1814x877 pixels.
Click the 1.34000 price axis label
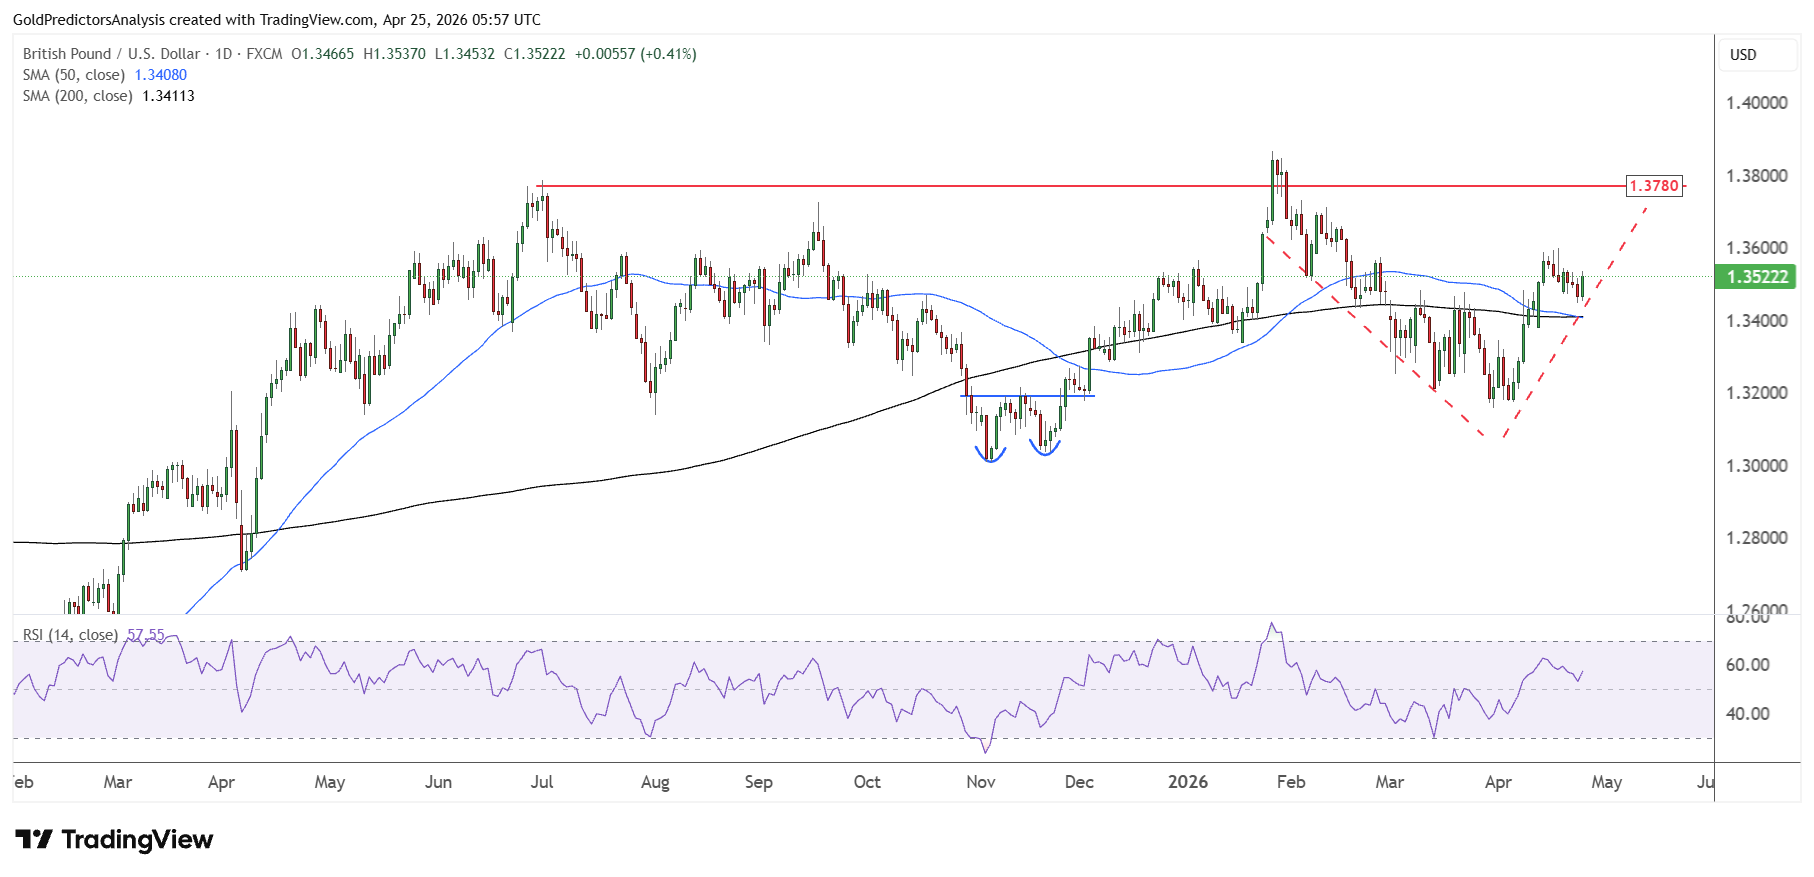coord(1757,321)
